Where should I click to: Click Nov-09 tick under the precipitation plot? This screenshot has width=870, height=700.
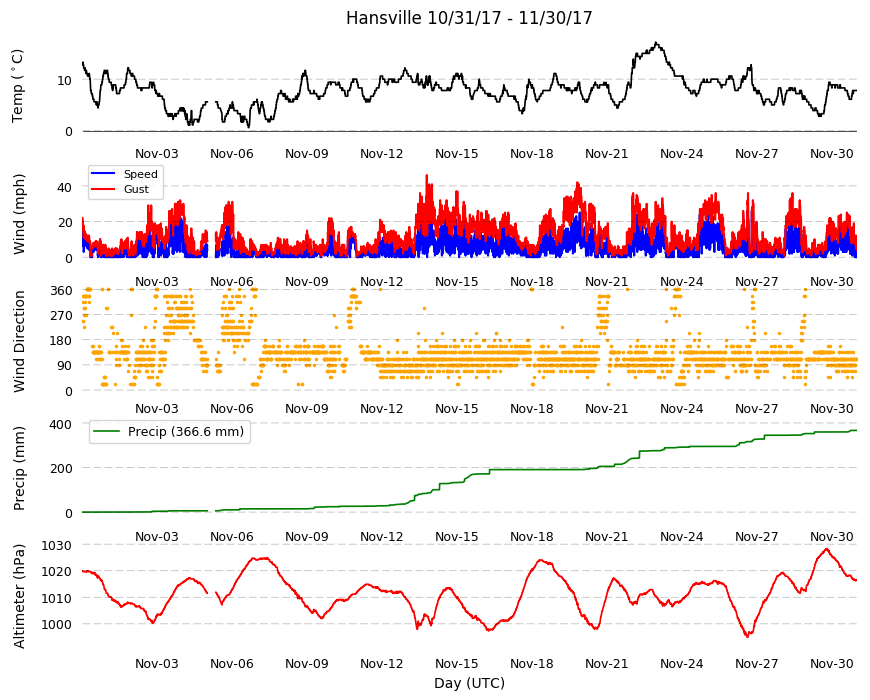[306, 536]
